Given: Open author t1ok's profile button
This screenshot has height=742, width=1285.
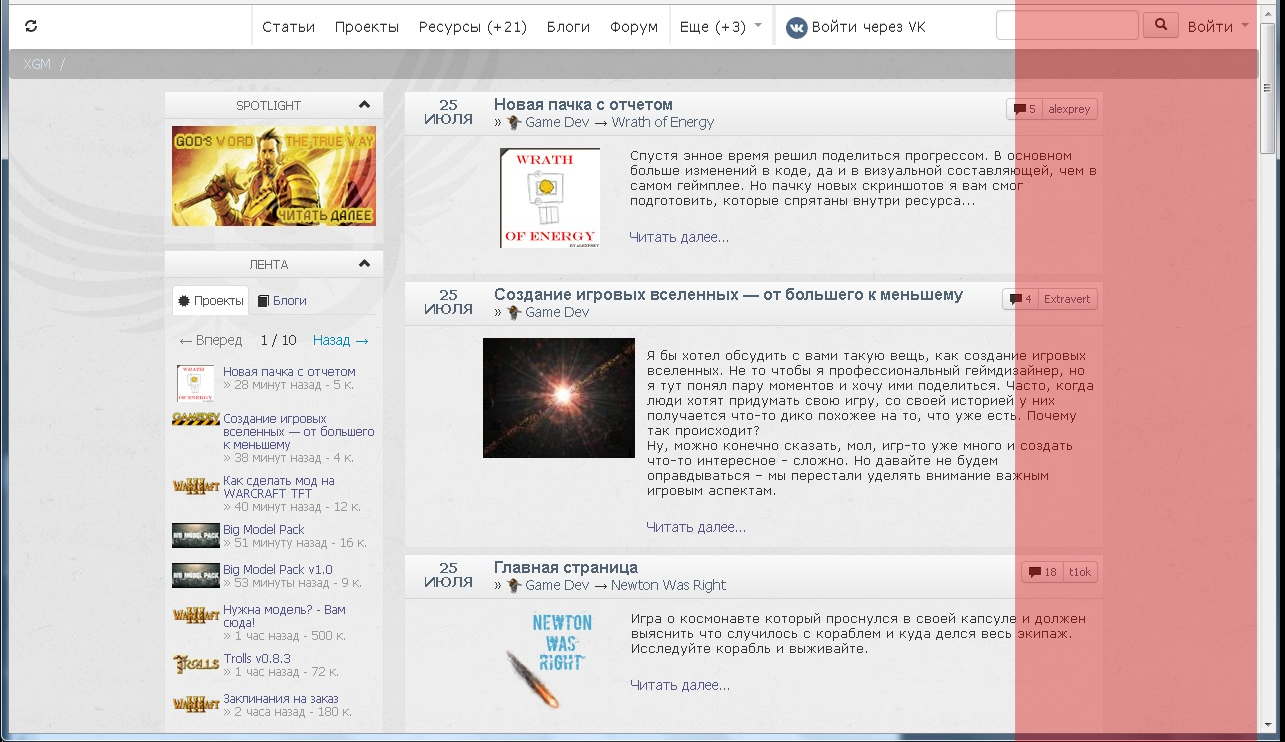Looking at the screenshot, I should [x=1080, y=572].
